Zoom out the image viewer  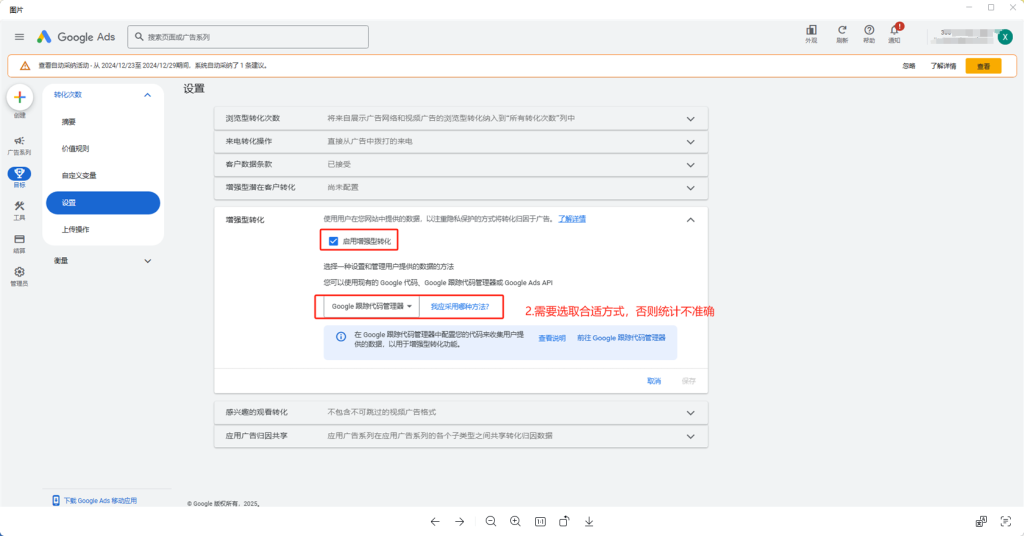click(491, 522)
